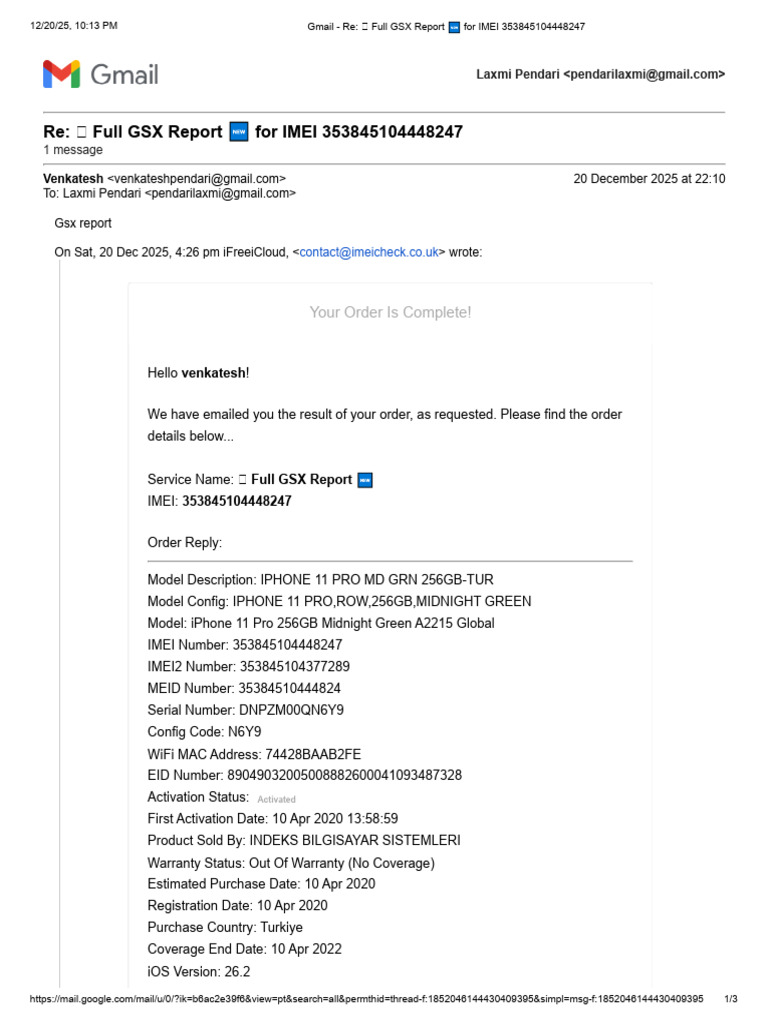Click the mail.google.com URL in the footer
Screen dimensions: 768x1024
(367, 999)
